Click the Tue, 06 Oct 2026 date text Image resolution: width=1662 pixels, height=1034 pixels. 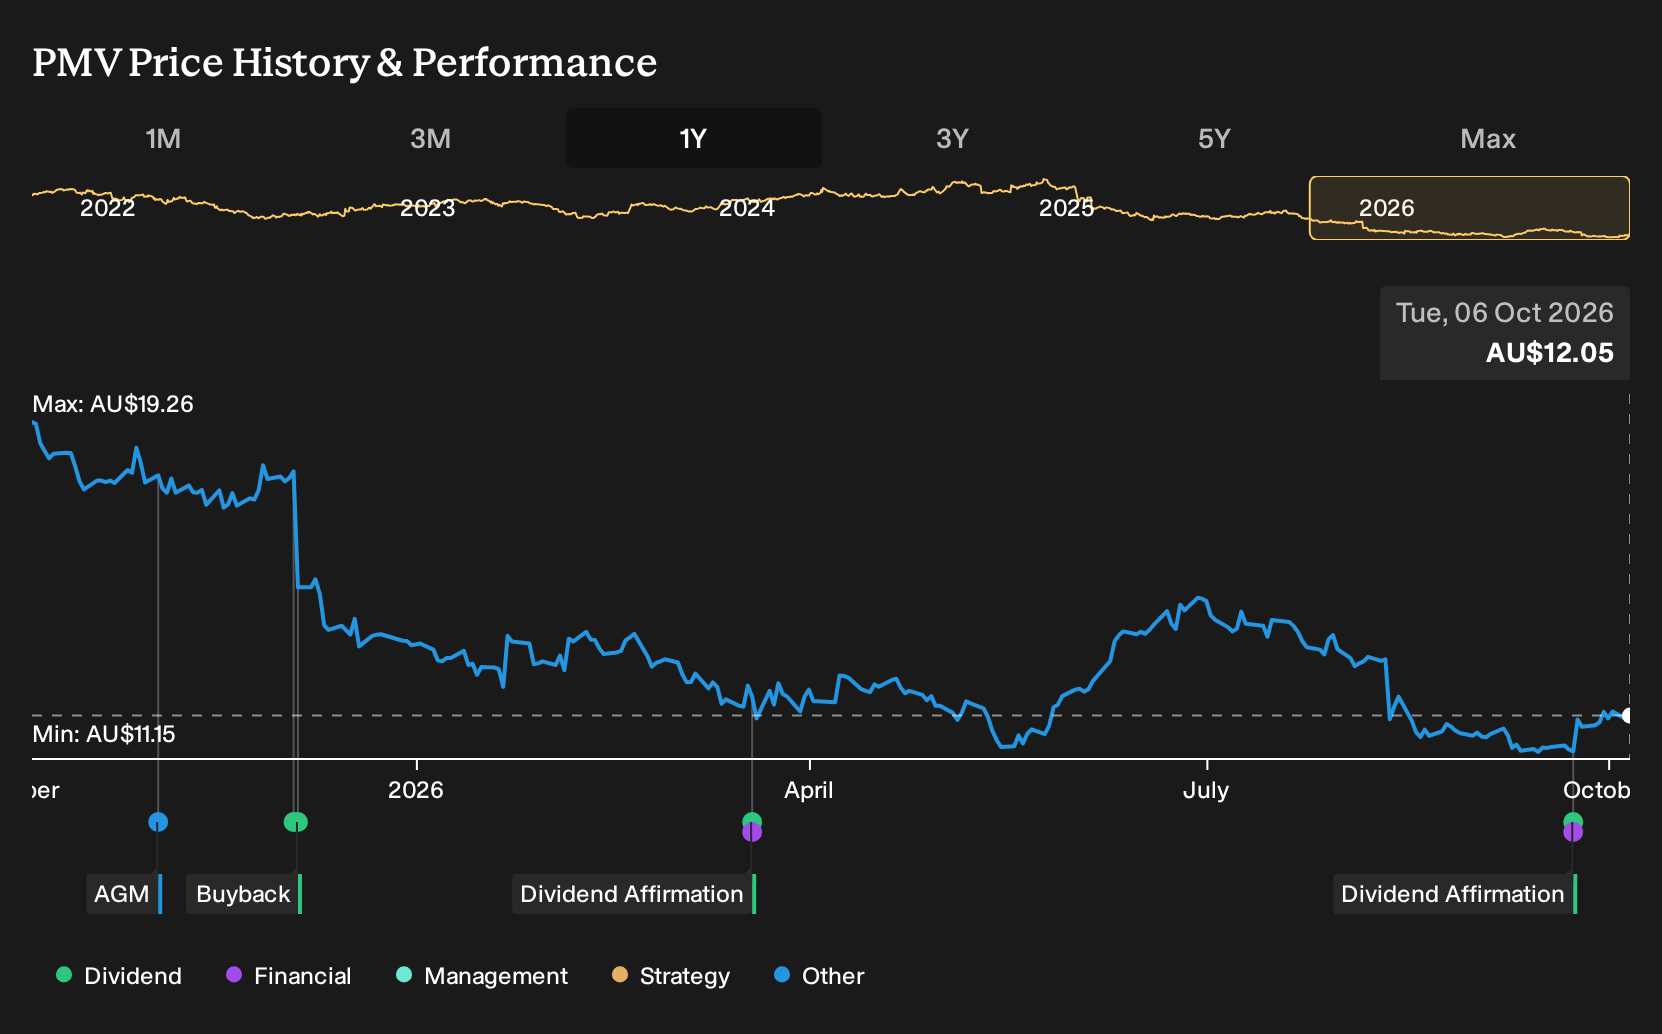click(x=1505, y=313)
